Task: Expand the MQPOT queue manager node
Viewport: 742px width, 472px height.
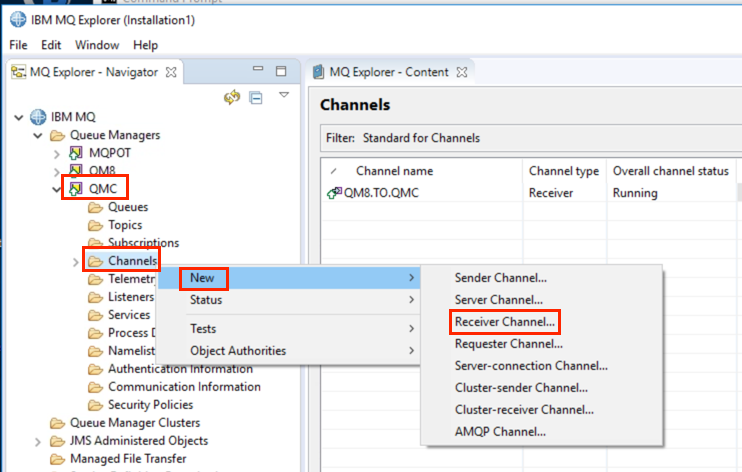Action: click(x=57, y=154)
